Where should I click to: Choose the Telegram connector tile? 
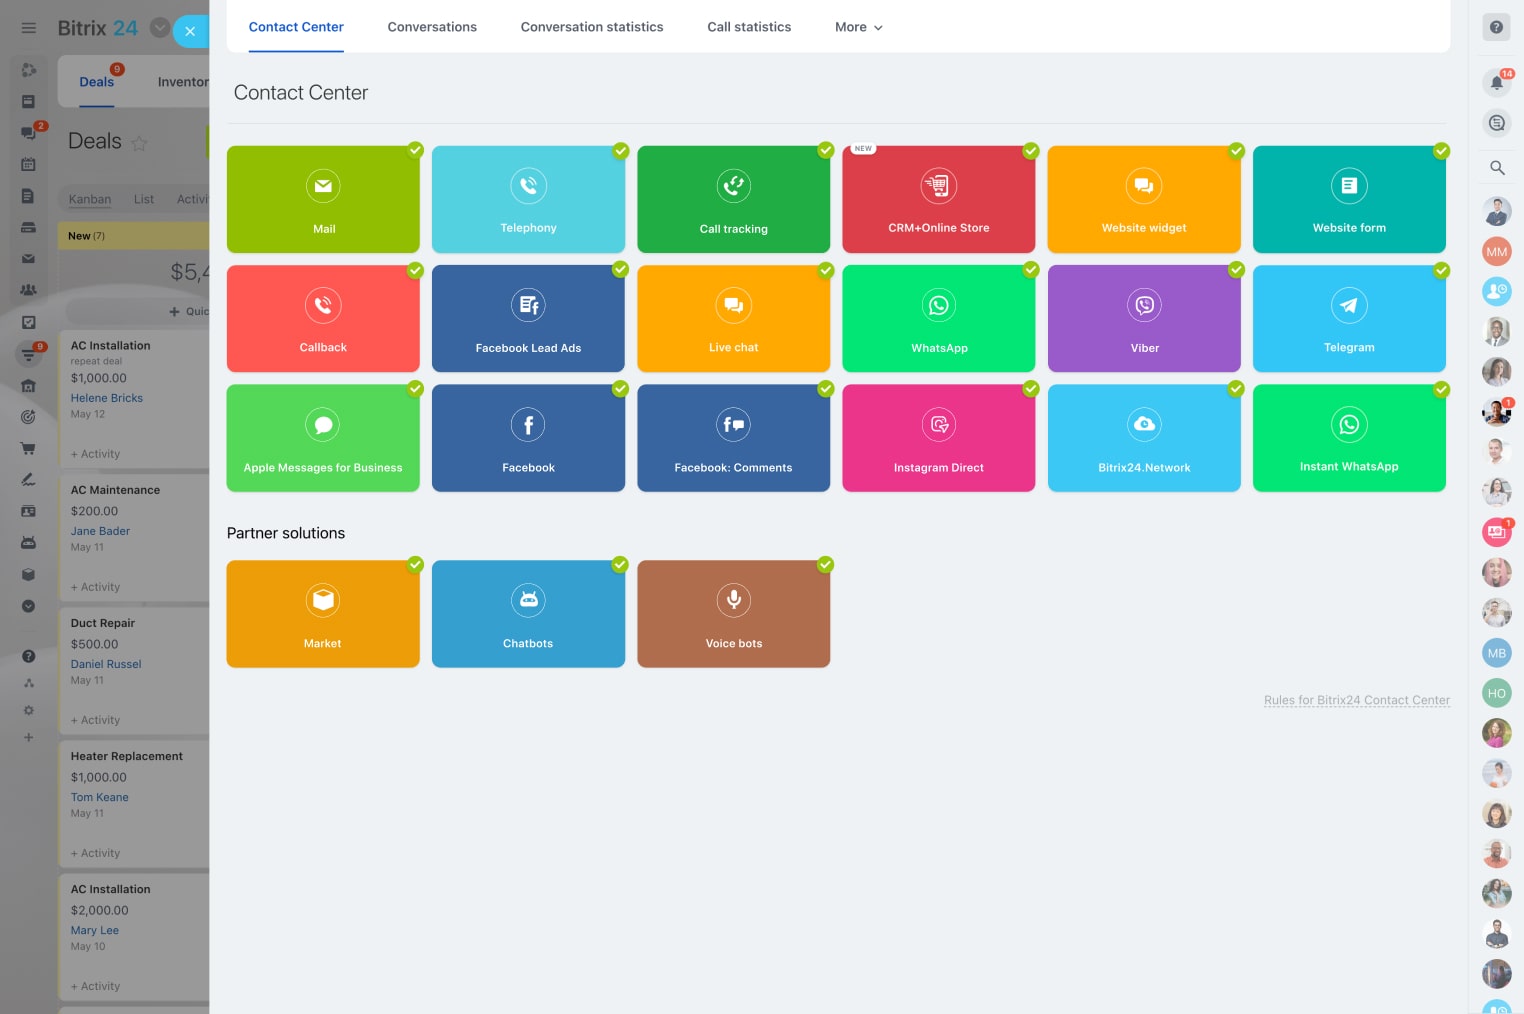1349,318
